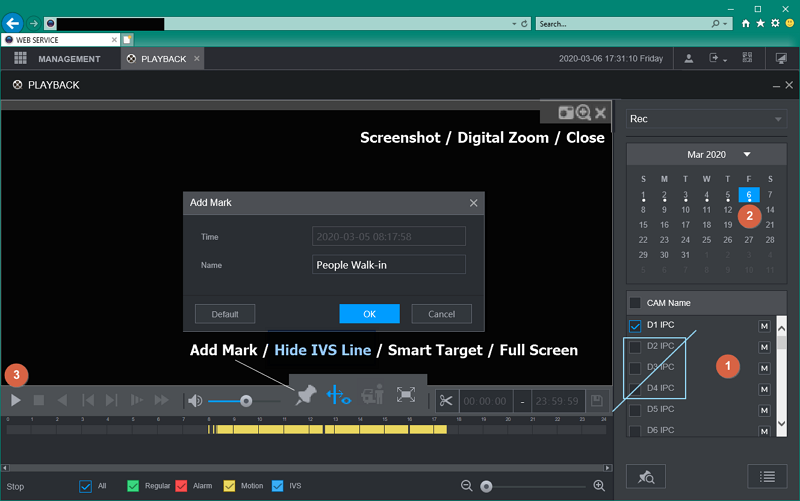This screenshot has width=800, height=501.
Task: Toggle the Motion record type checkbox
Action: click(229, 486)
